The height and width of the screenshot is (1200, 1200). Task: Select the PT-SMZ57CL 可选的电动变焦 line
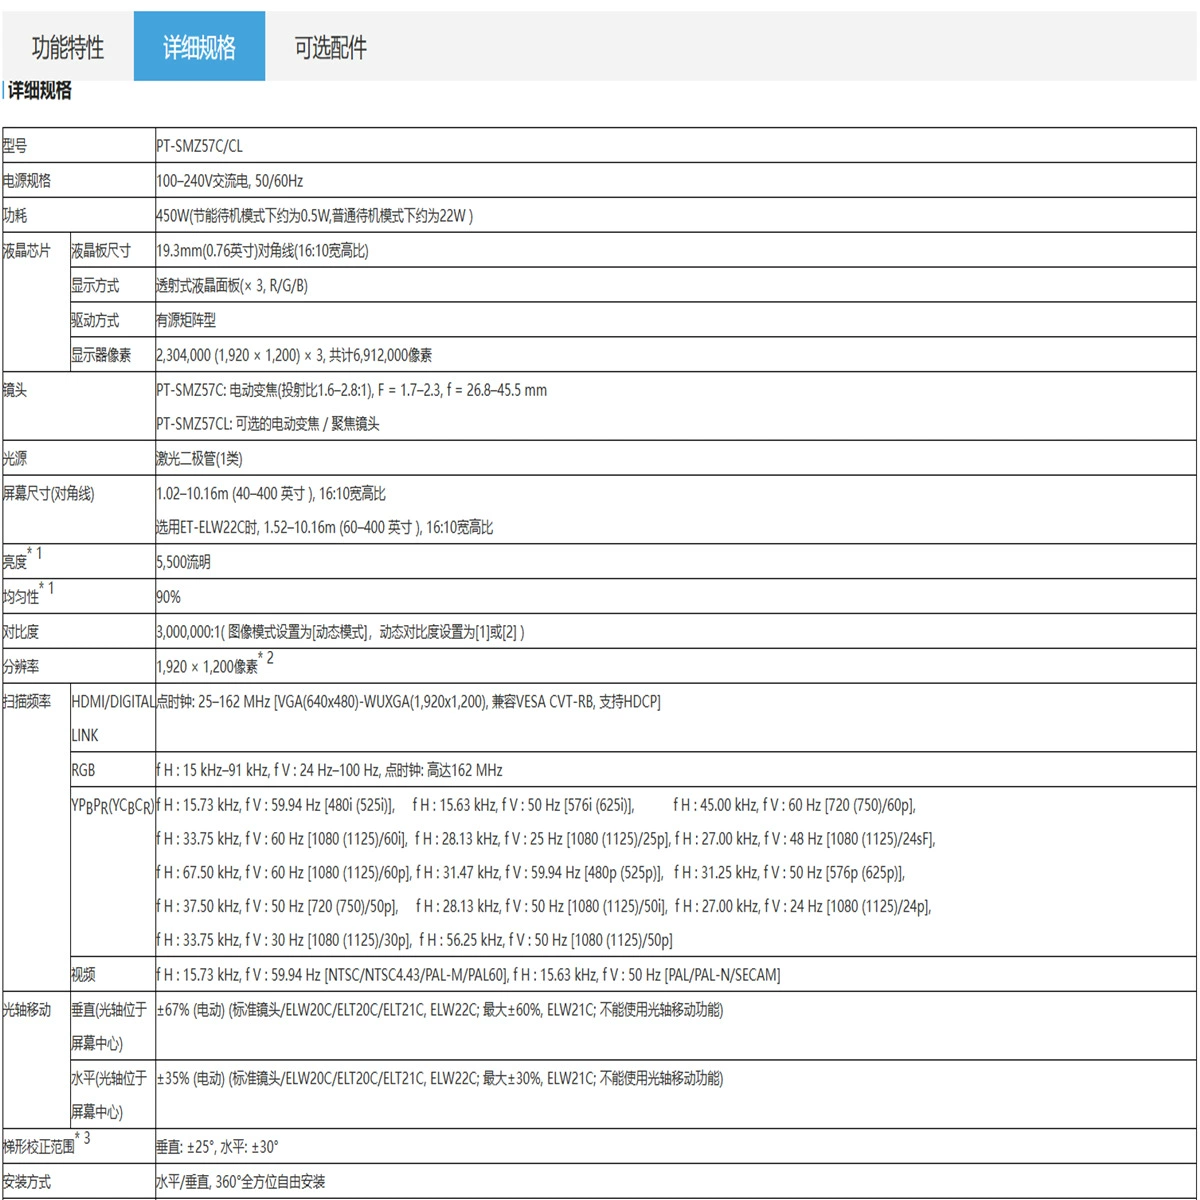[268, 424]
